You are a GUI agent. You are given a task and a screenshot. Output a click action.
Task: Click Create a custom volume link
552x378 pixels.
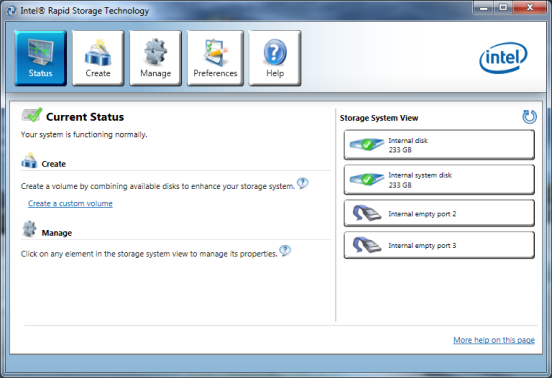[x=70, y=203]
